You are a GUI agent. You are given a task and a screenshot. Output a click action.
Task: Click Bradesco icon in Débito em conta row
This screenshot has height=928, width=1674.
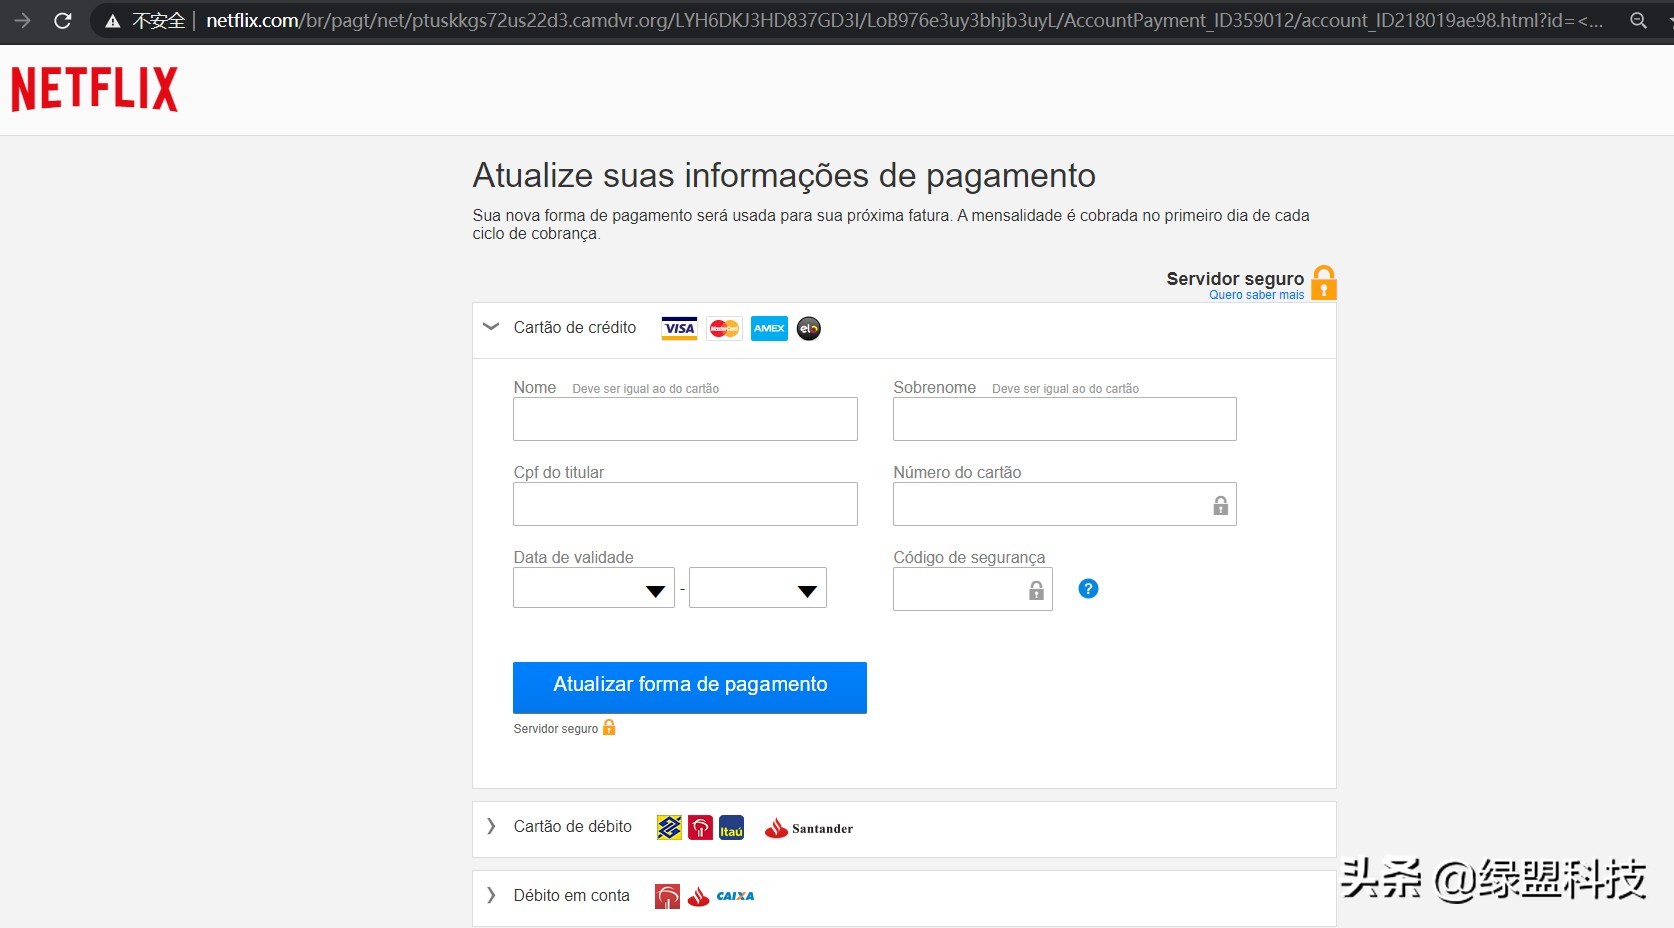click(667, 897)
